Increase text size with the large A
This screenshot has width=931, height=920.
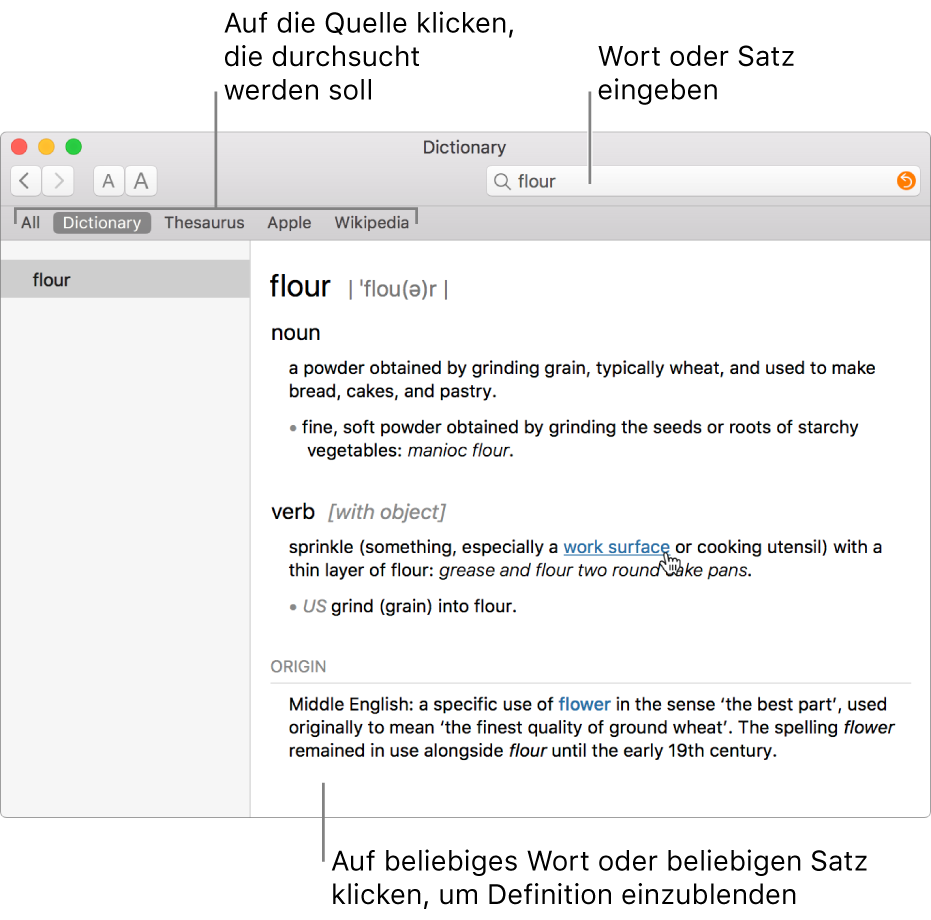pos(141,181)
